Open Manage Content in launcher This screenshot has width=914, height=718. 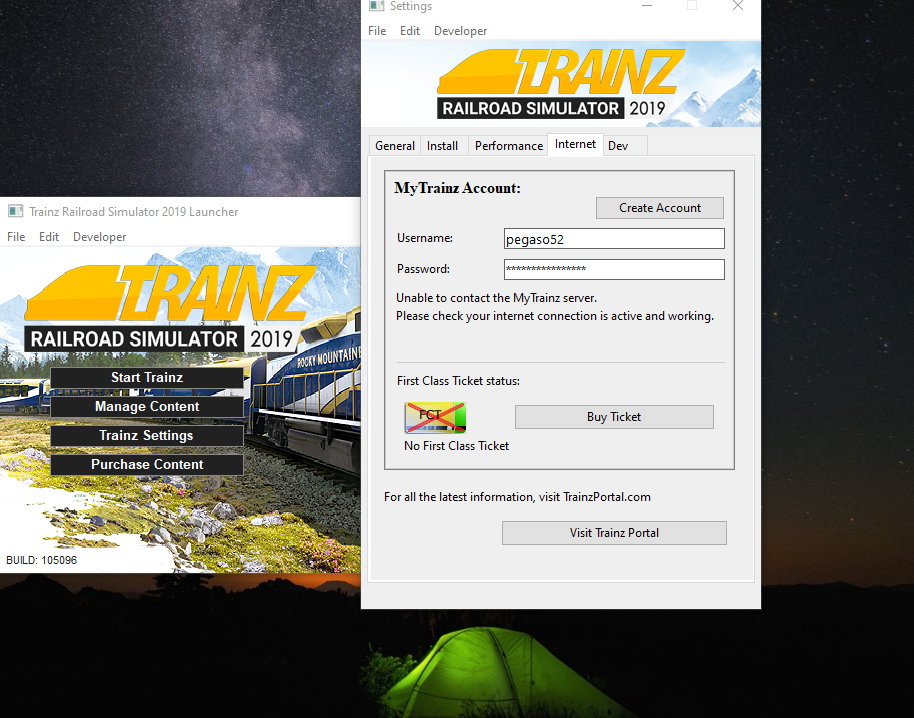(x=147, y=407)
